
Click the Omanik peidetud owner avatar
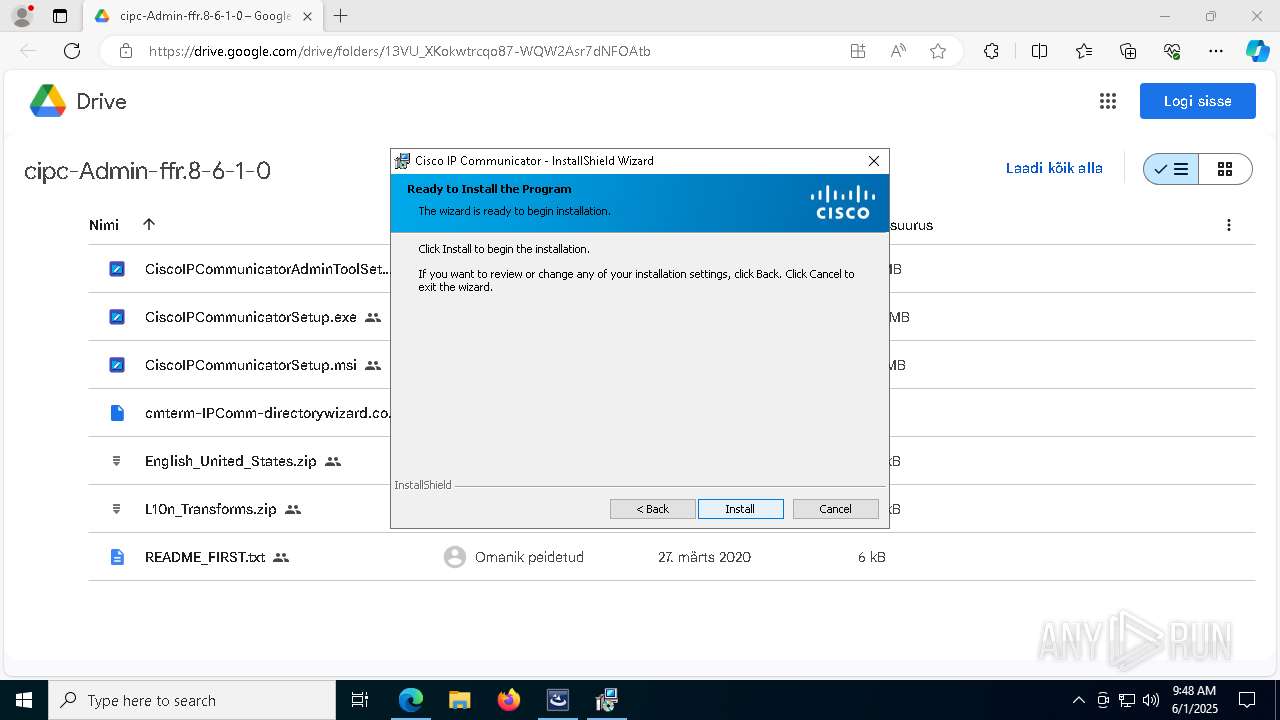tap(455, 557)
